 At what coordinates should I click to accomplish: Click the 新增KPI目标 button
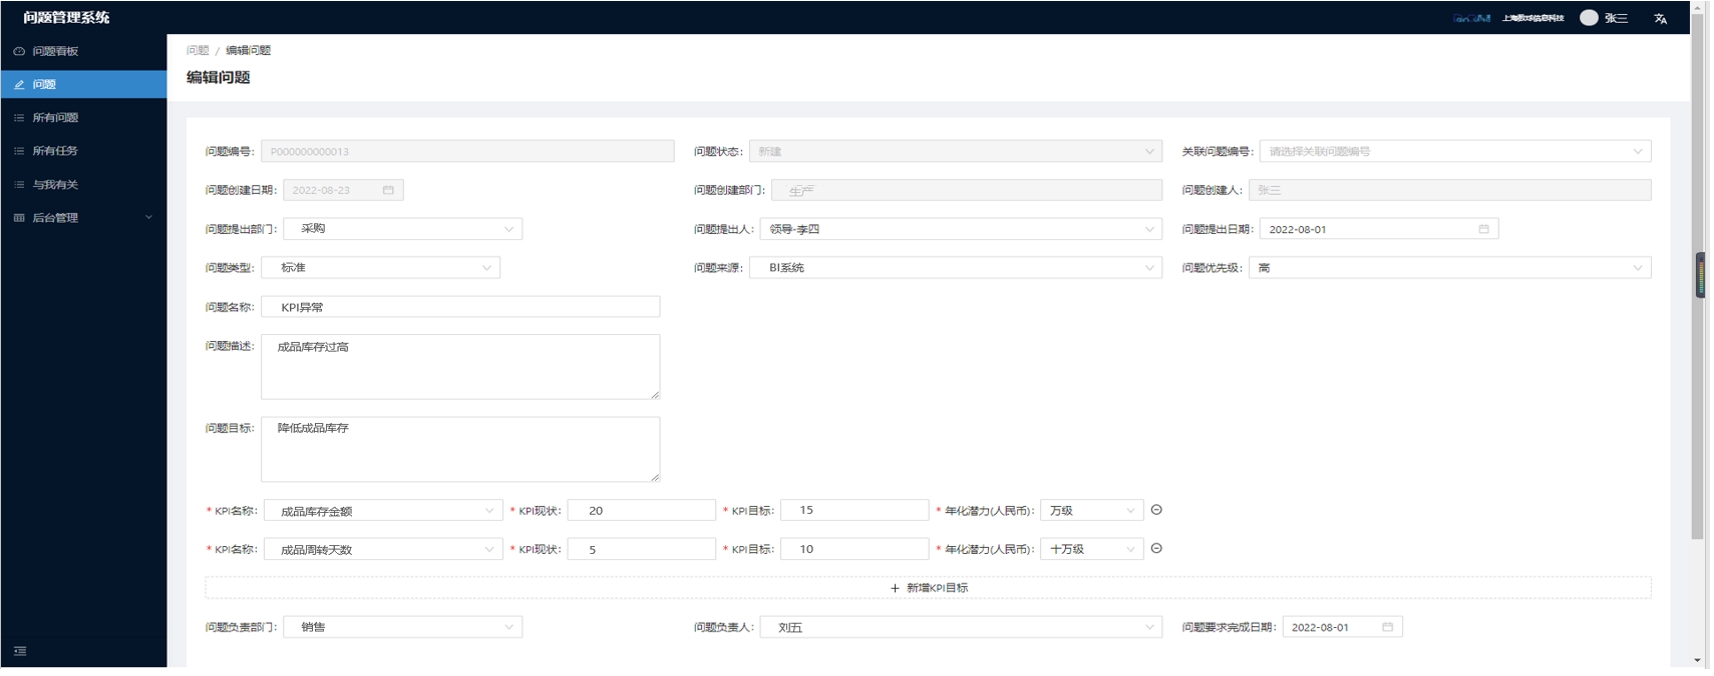(928, 588)
